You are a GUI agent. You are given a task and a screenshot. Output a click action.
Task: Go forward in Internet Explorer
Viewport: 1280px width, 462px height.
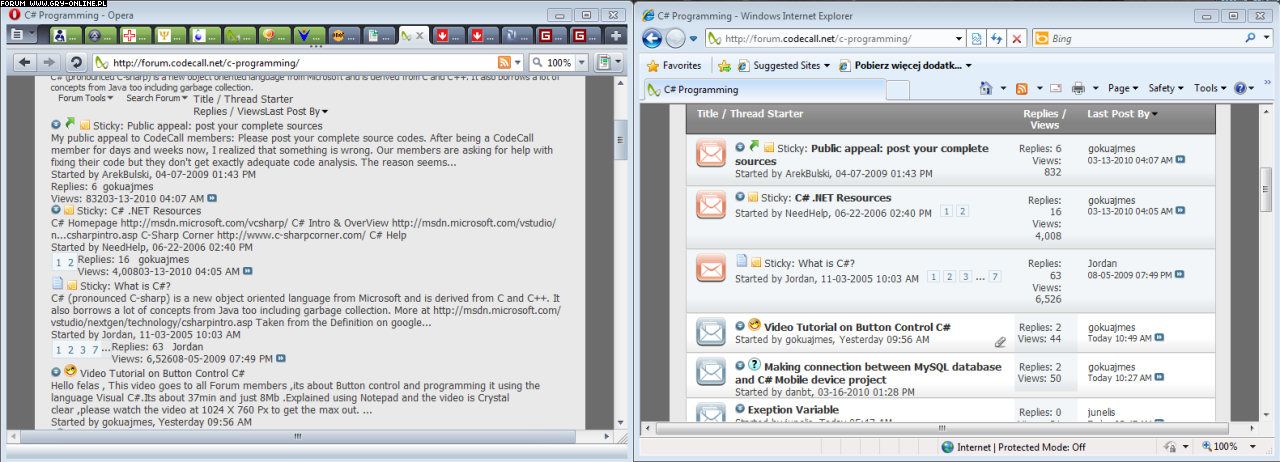676,38
